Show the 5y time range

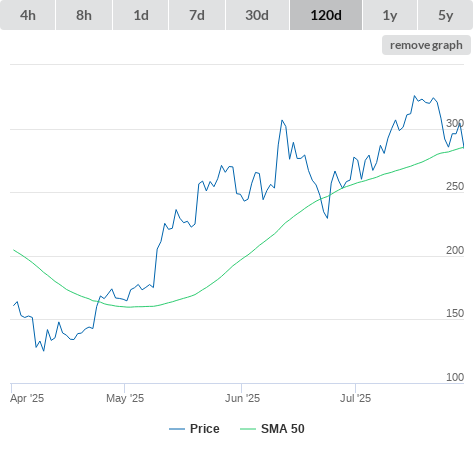pos(445,15)
